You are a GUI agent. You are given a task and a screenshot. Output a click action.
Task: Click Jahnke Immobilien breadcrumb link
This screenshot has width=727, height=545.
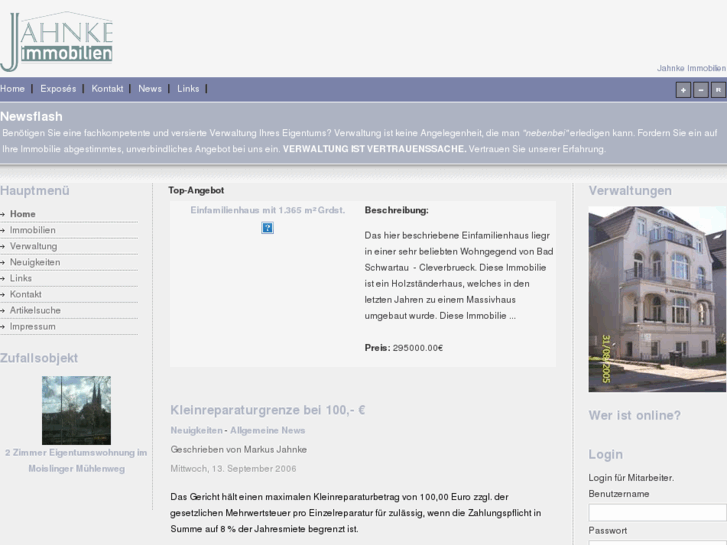pyautogui.click(x=691, y=68)
